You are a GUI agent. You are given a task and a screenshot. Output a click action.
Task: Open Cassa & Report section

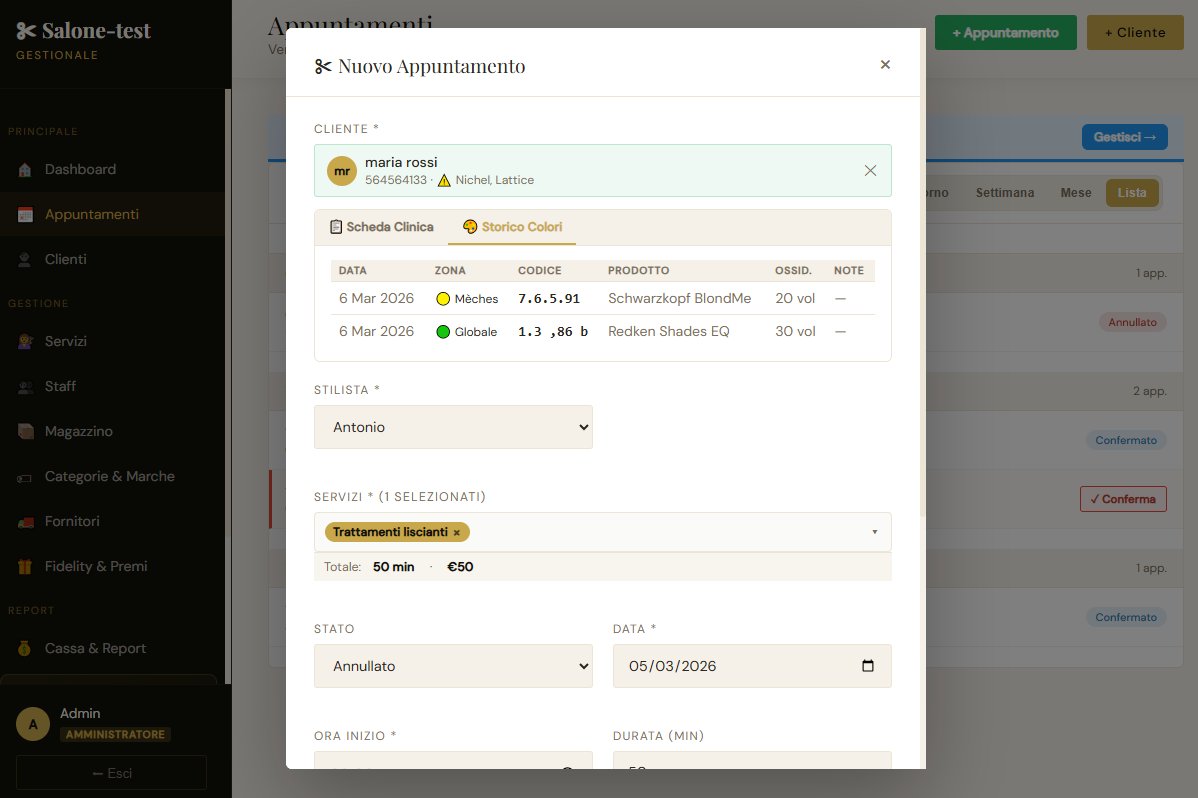112,648
